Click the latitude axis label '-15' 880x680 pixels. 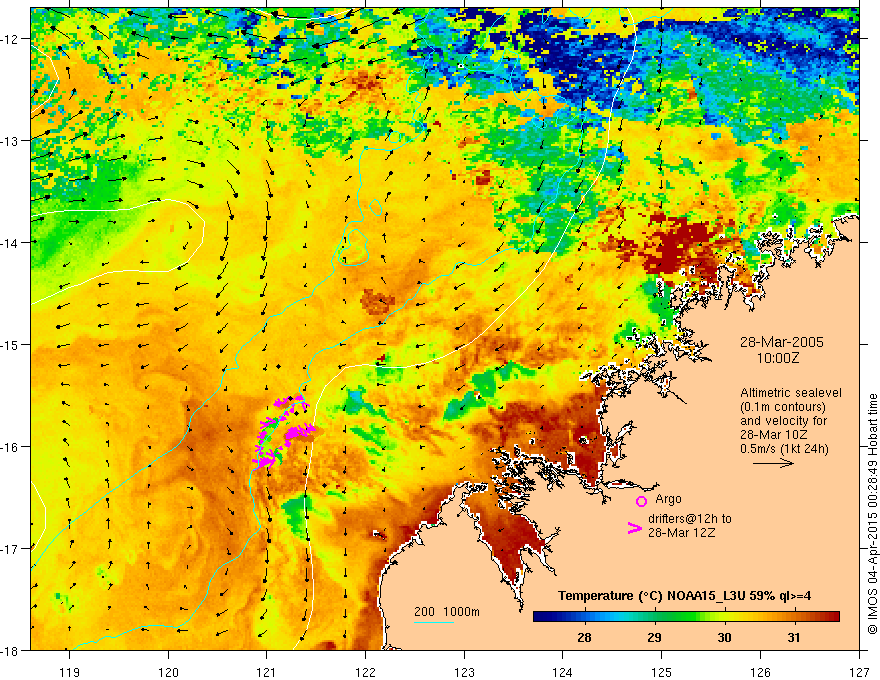tap(11, 344)
